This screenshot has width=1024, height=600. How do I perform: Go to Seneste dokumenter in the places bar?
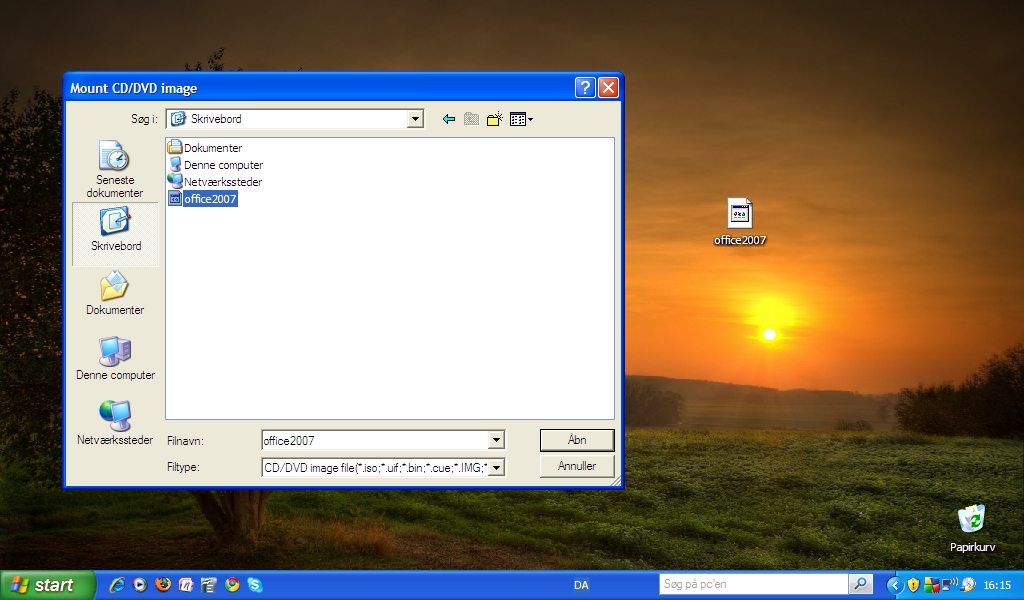tap(114, 168)
